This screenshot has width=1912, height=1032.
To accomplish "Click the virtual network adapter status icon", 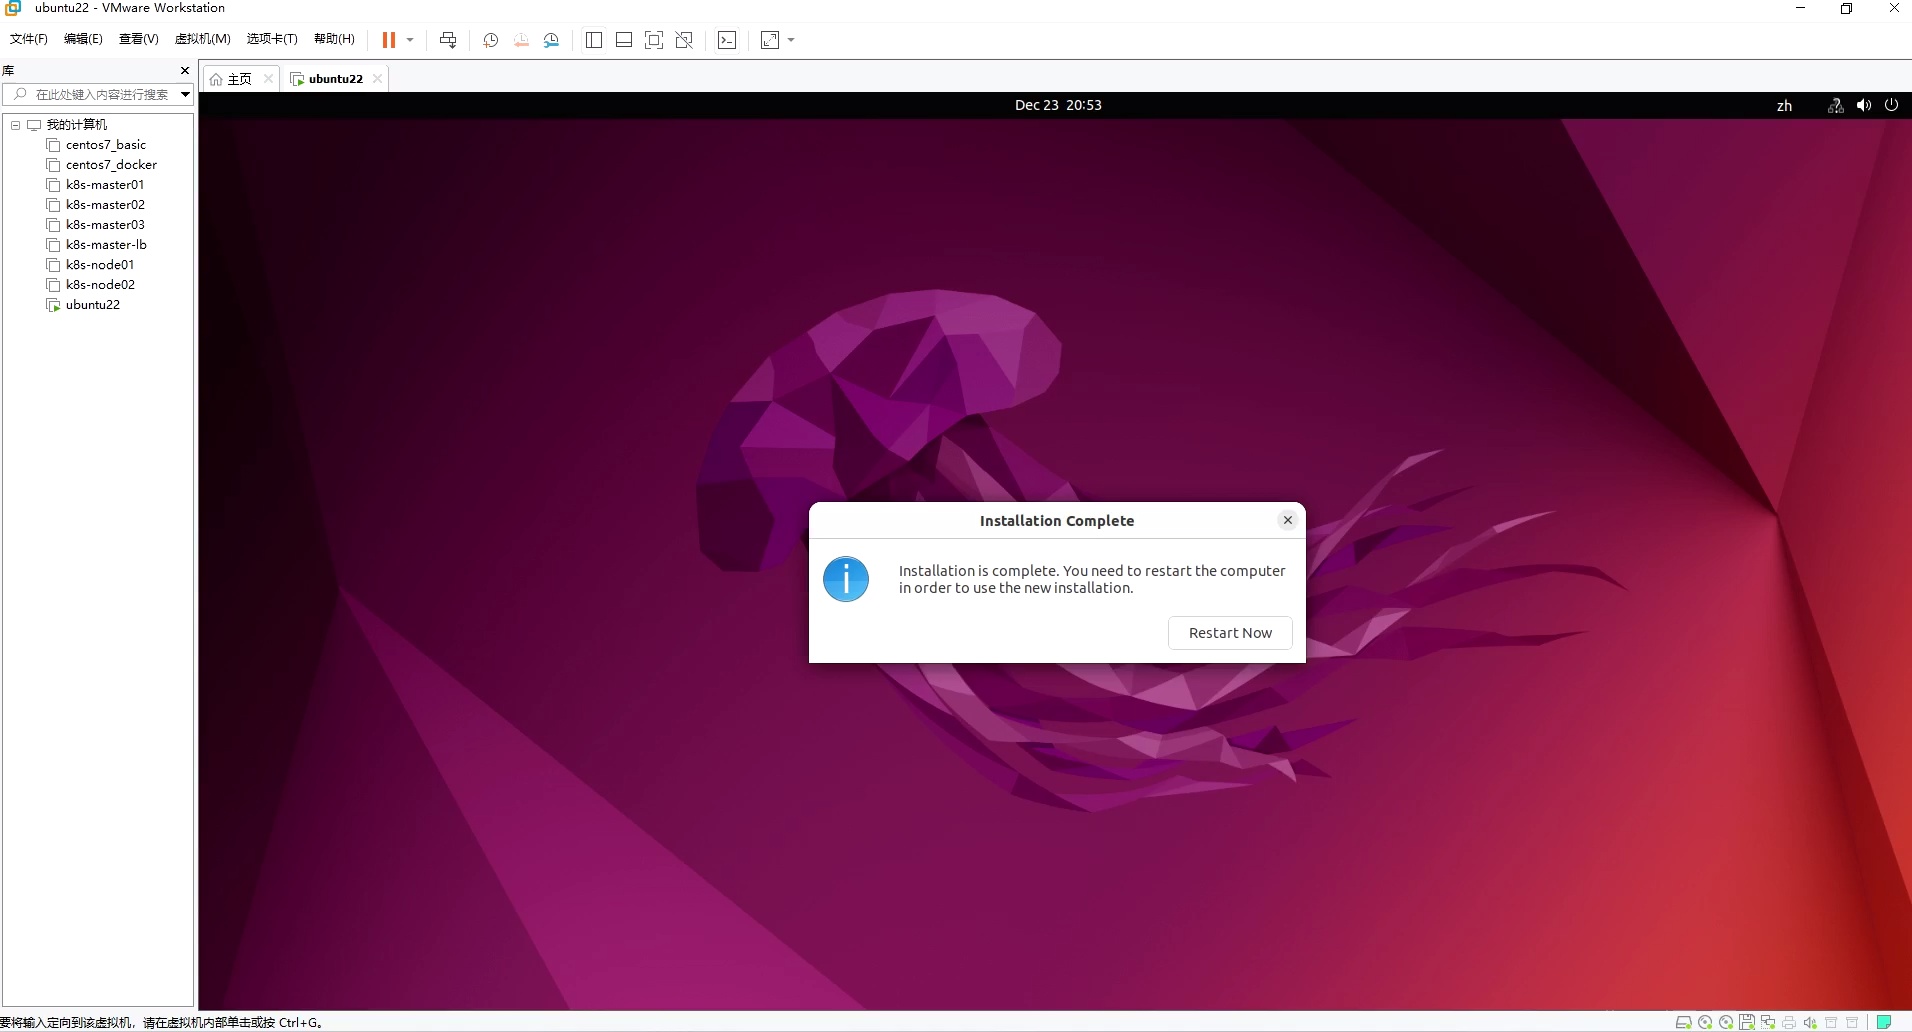I will pyautogui.click(x=1768, y=1022).
